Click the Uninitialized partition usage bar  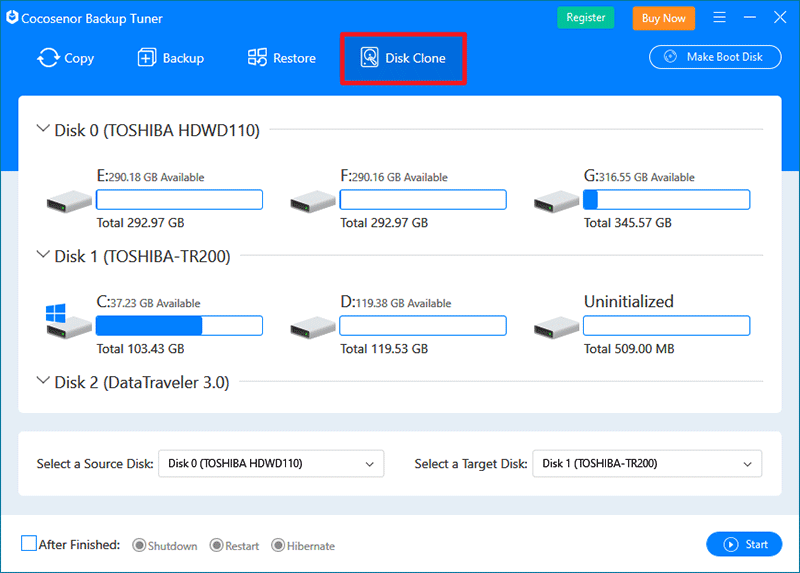[667, 326]
